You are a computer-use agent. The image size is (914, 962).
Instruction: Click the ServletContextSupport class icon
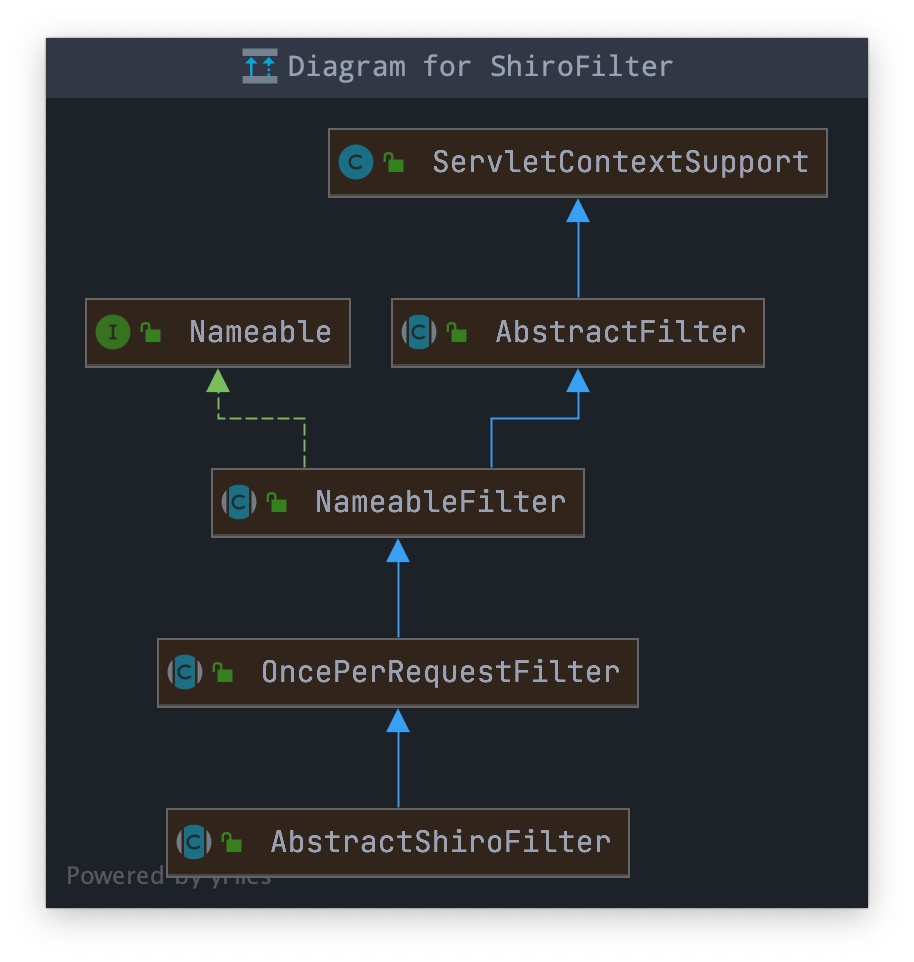click(x=356, y=162)
